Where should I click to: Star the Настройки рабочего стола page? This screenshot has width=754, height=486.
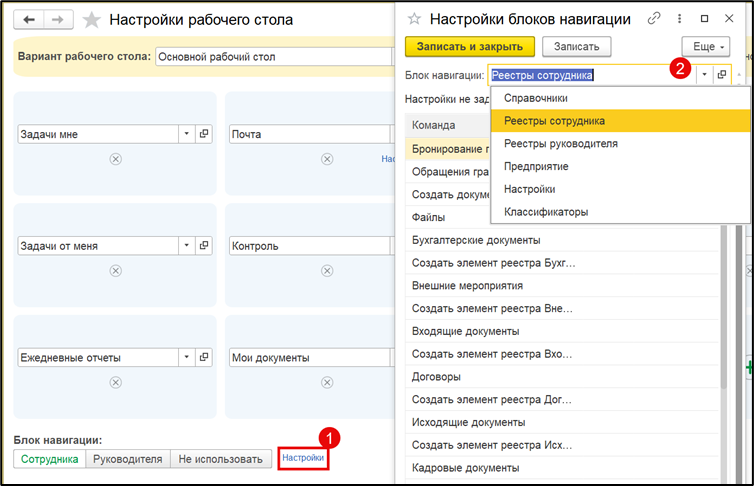pos(91,20)
